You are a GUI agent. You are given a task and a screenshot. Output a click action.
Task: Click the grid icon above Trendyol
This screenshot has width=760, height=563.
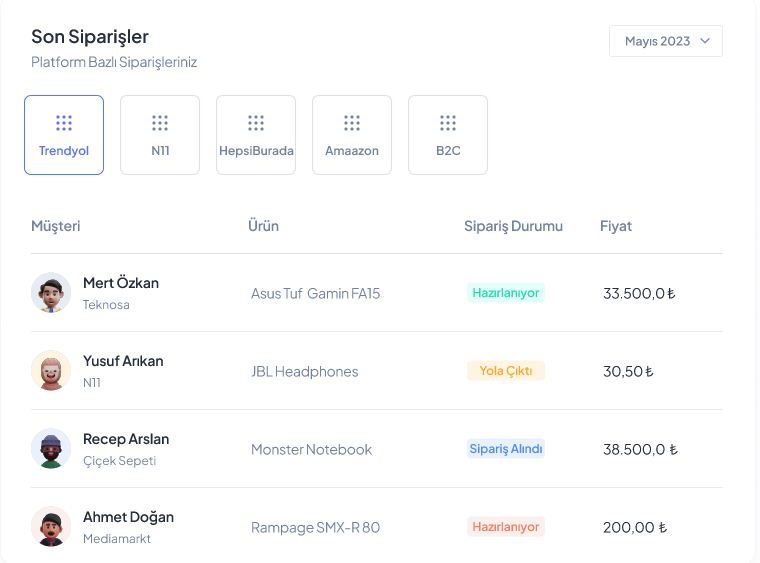click(64, 123)
